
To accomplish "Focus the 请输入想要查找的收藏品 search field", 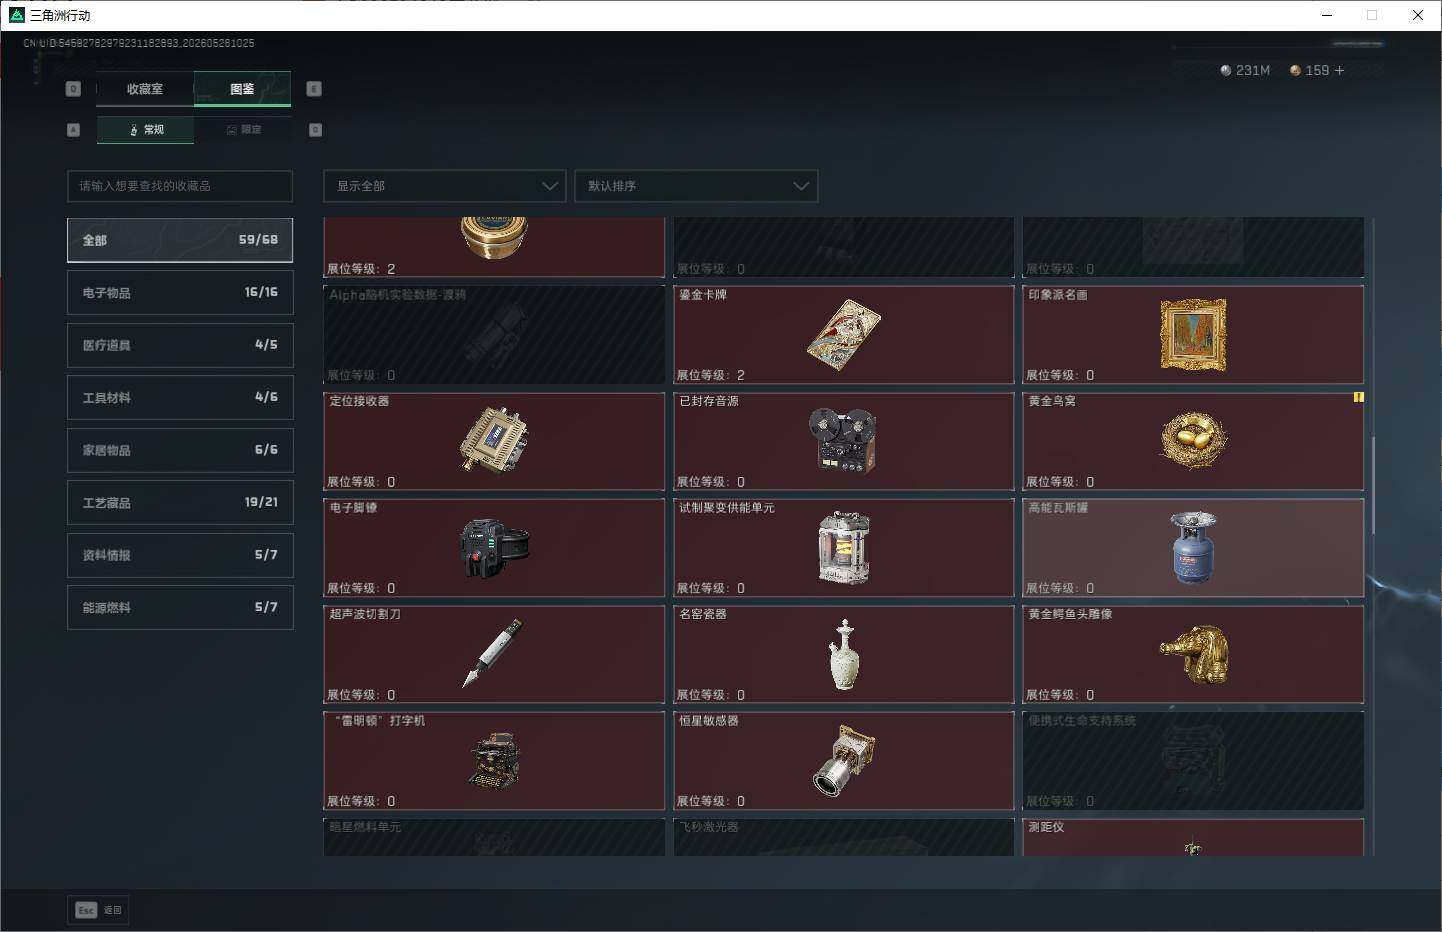I will tap(180, 186).
